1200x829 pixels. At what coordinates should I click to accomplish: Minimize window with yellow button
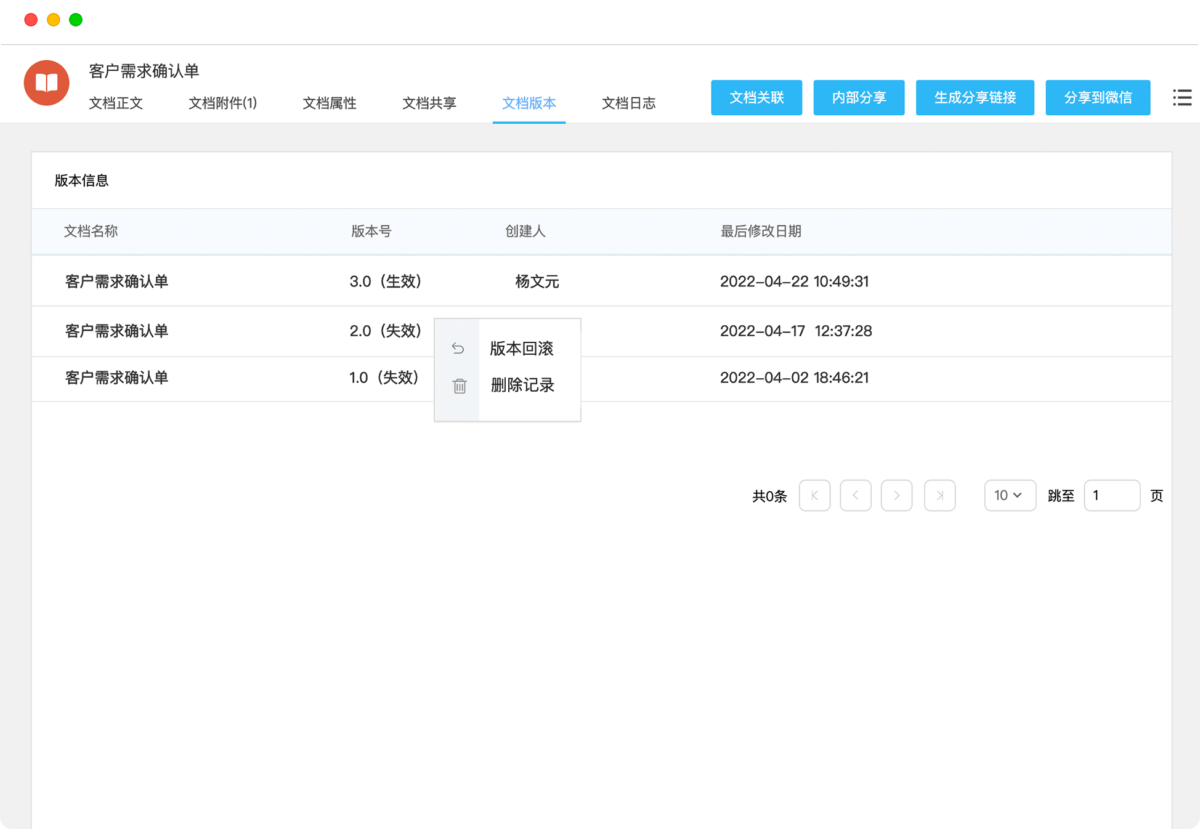(x=54, y=20)
